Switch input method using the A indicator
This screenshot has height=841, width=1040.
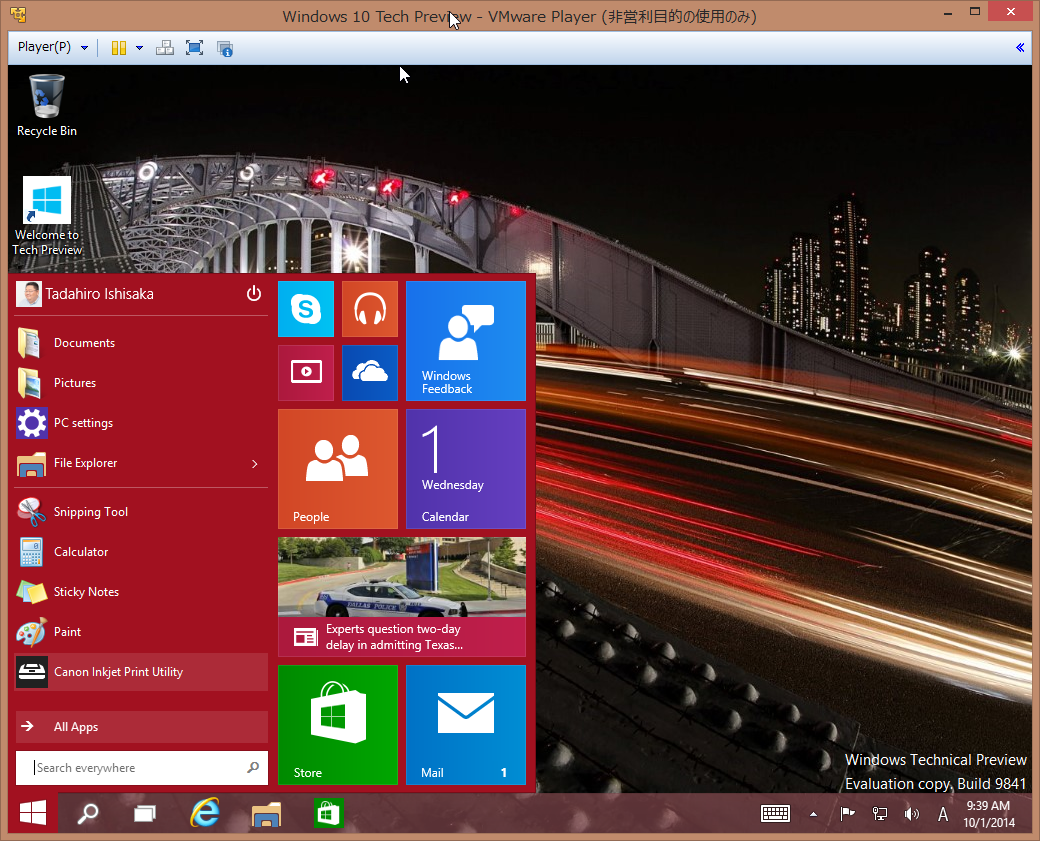942,813
